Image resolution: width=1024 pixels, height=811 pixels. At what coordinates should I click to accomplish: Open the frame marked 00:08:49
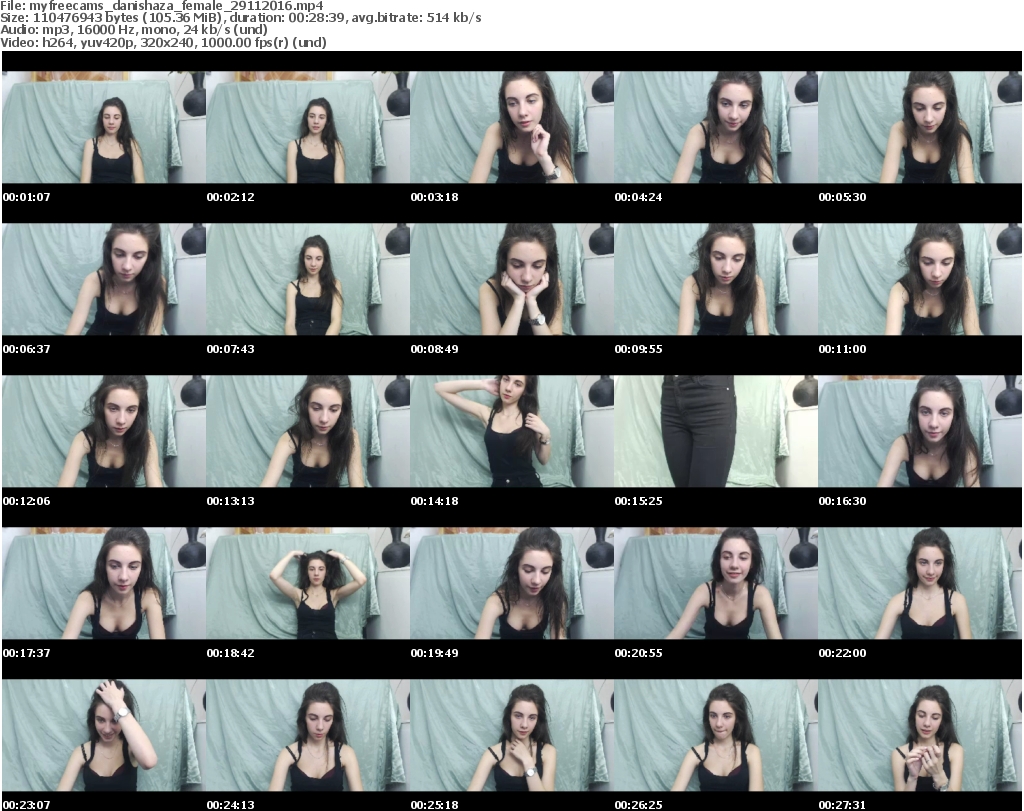pos(511,279)
